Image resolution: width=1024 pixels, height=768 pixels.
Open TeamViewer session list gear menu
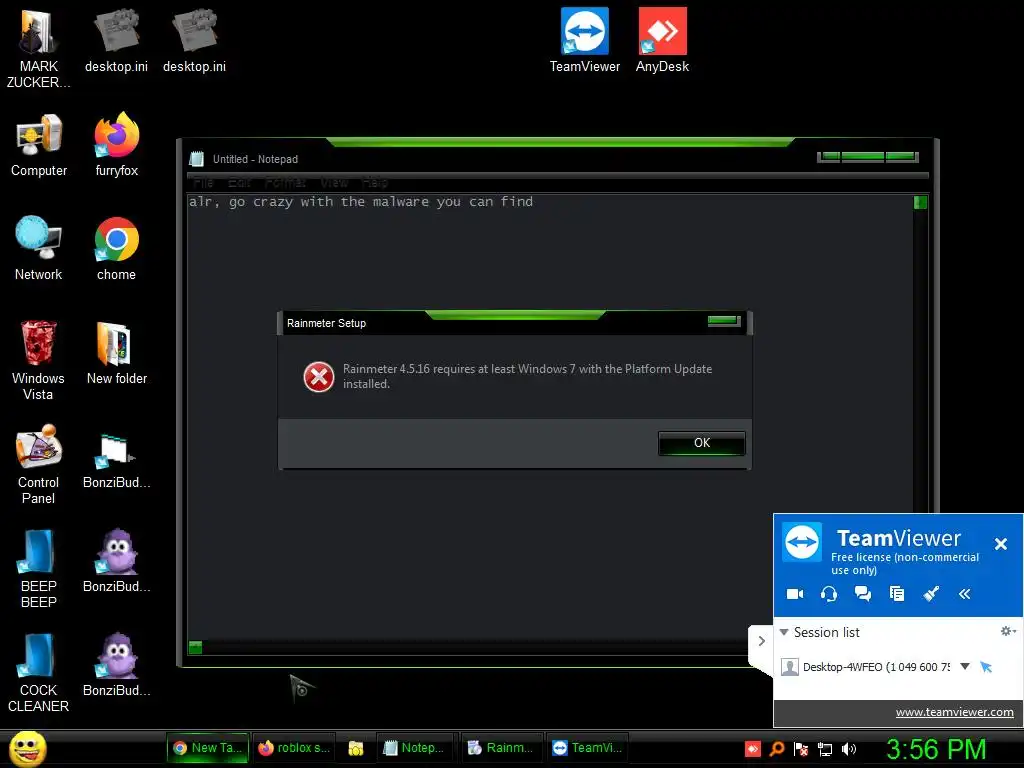tap(1008, 631)
